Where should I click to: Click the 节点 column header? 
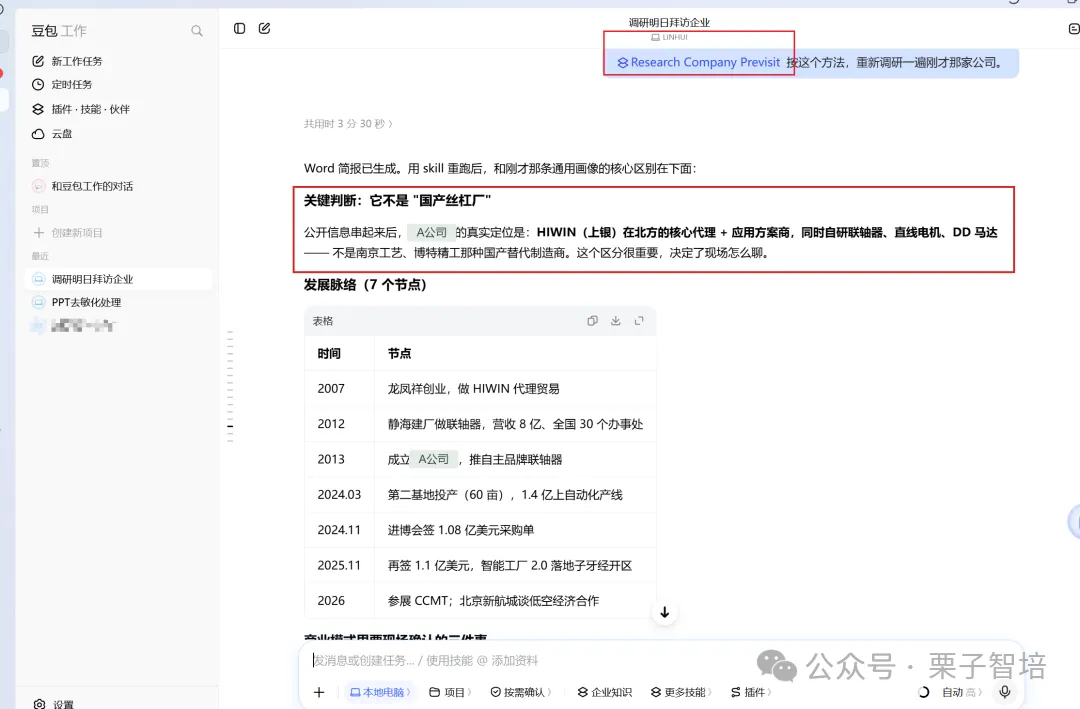click(399, 353)
